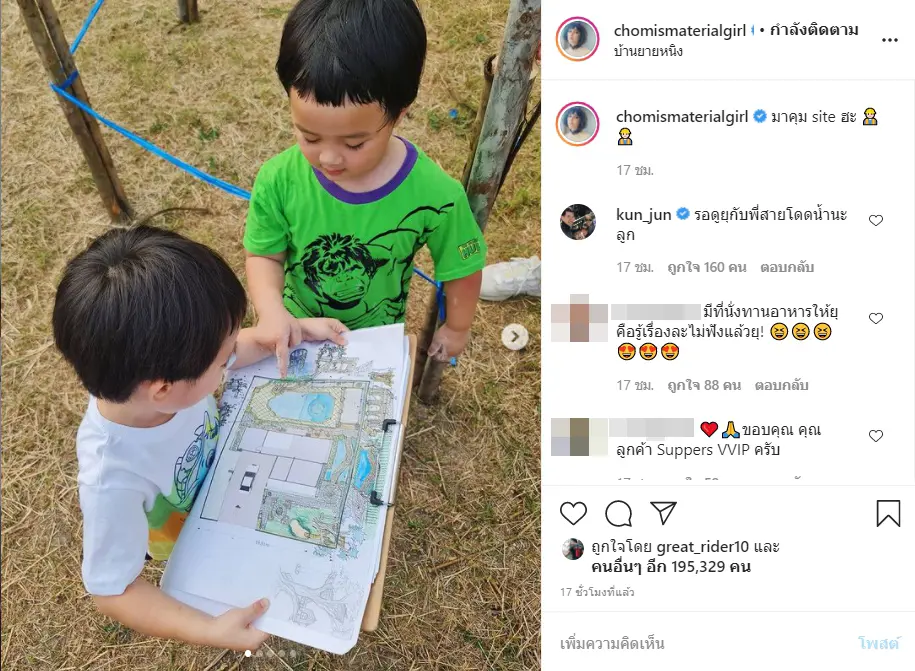Image resolution: width=915 pixels, height=671 pixels.
Task: Click the following status text in header
Action: click(x=814, y=30)
